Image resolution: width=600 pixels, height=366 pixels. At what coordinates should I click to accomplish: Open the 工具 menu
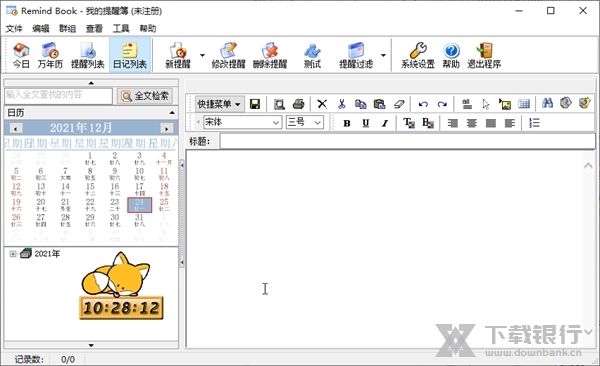(121, 29)
